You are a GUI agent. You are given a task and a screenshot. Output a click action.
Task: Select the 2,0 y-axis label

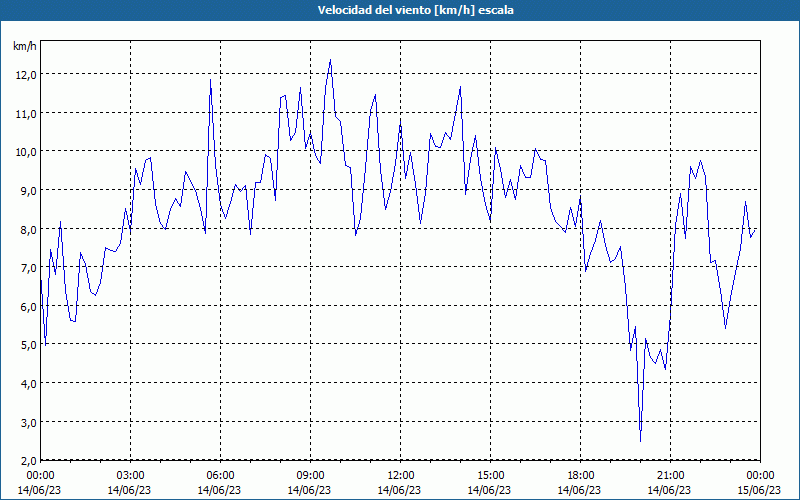click(x=29, y=461)
